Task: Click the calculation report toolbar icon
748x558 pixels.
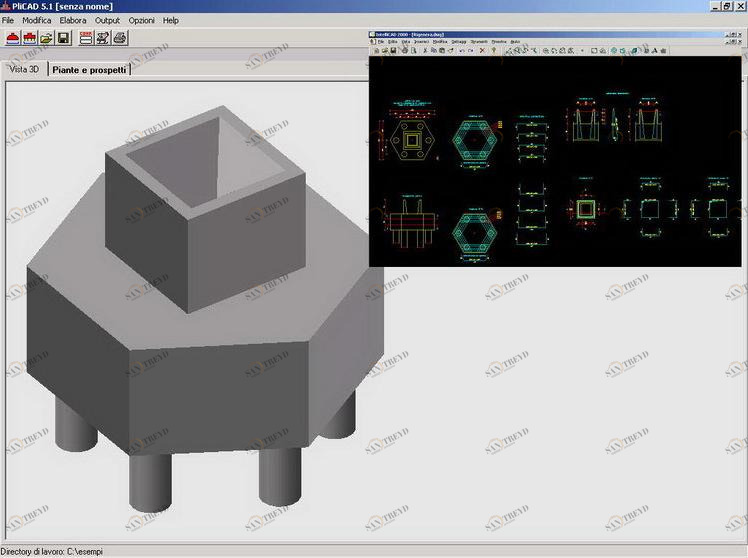Action: pyautogui.click(x=86, y=38)
